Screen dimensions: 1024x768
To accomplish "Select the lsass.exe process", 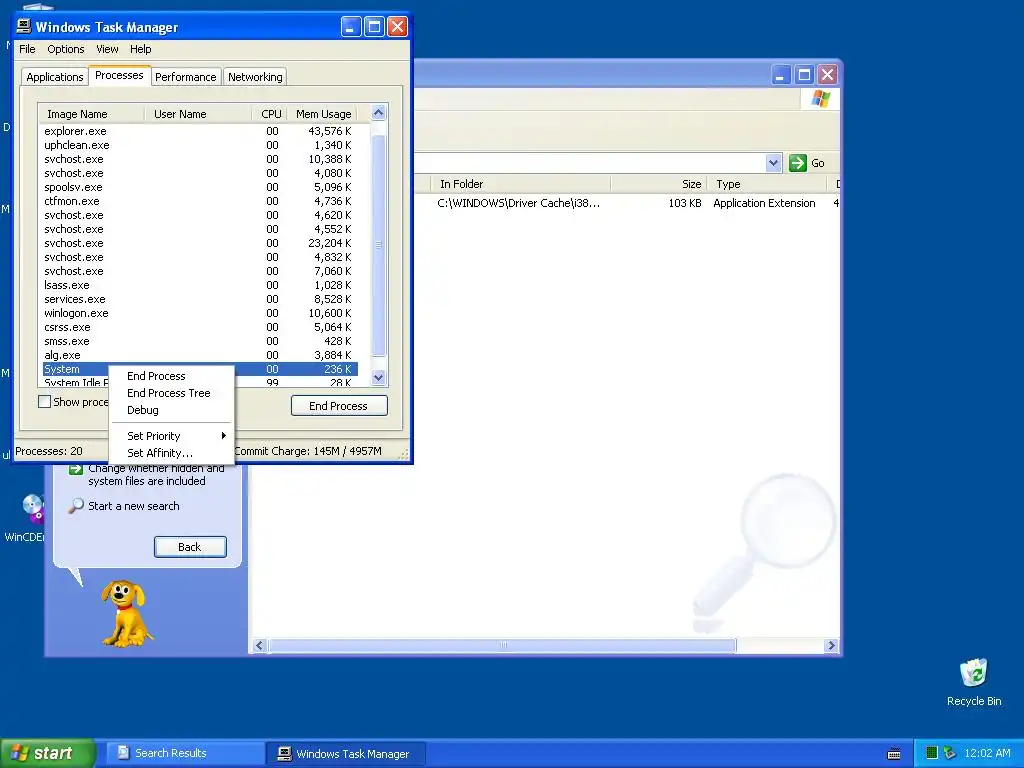I will click(200, 285).
